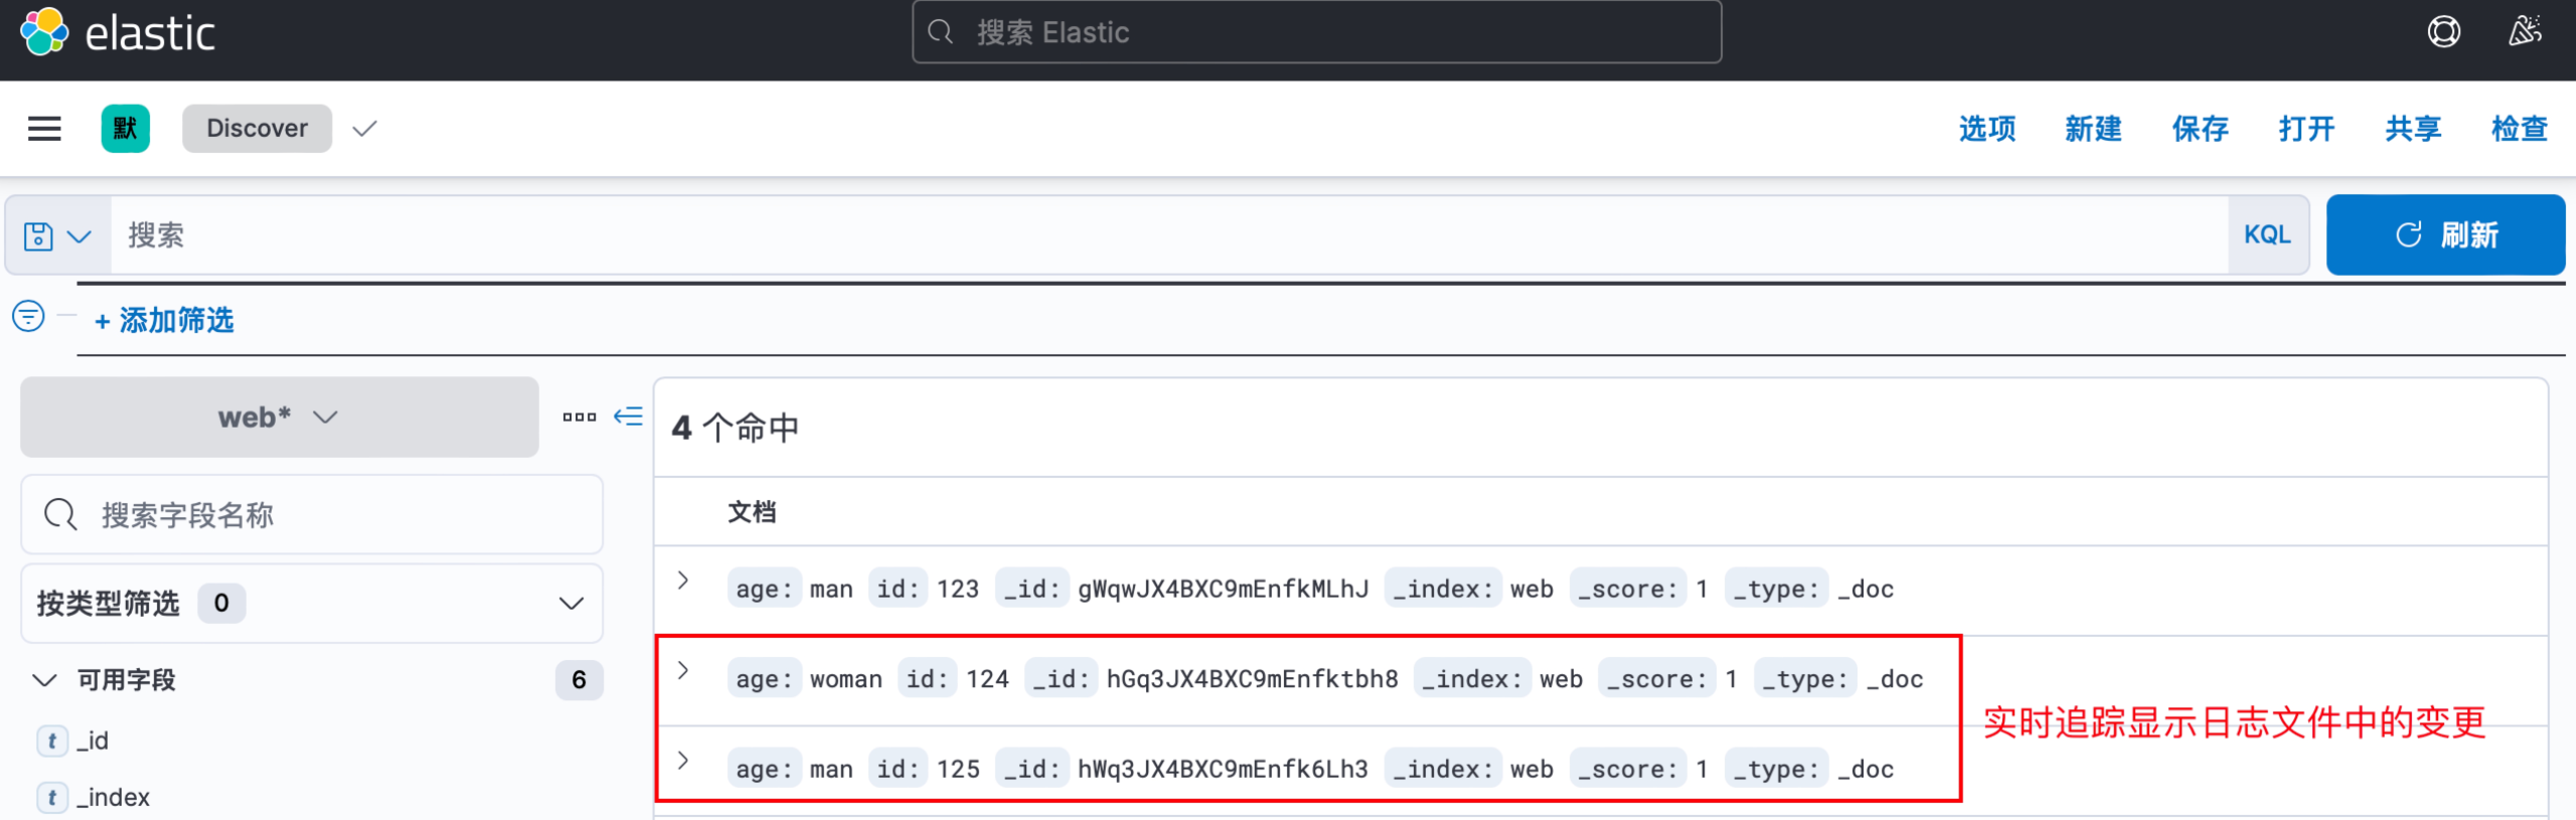Viewport: 2576px width, 820px height.
Task: Collapse the field sidebar arrow icon
Action: click(x=628, y=416)
